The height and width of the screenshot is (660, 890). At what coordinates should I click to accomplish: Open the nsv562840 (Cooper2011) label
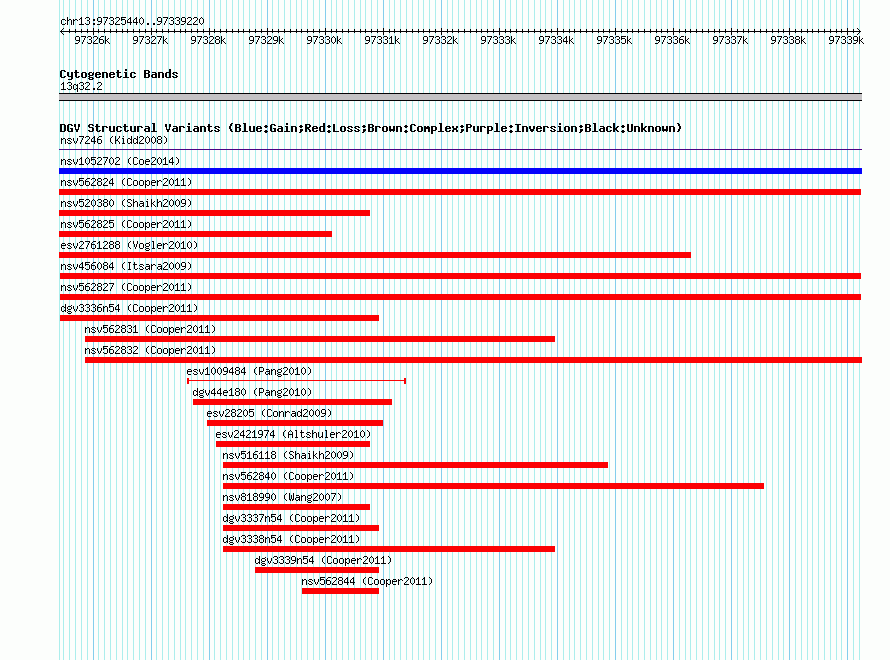pyautogui.click(x=288, y=476)
